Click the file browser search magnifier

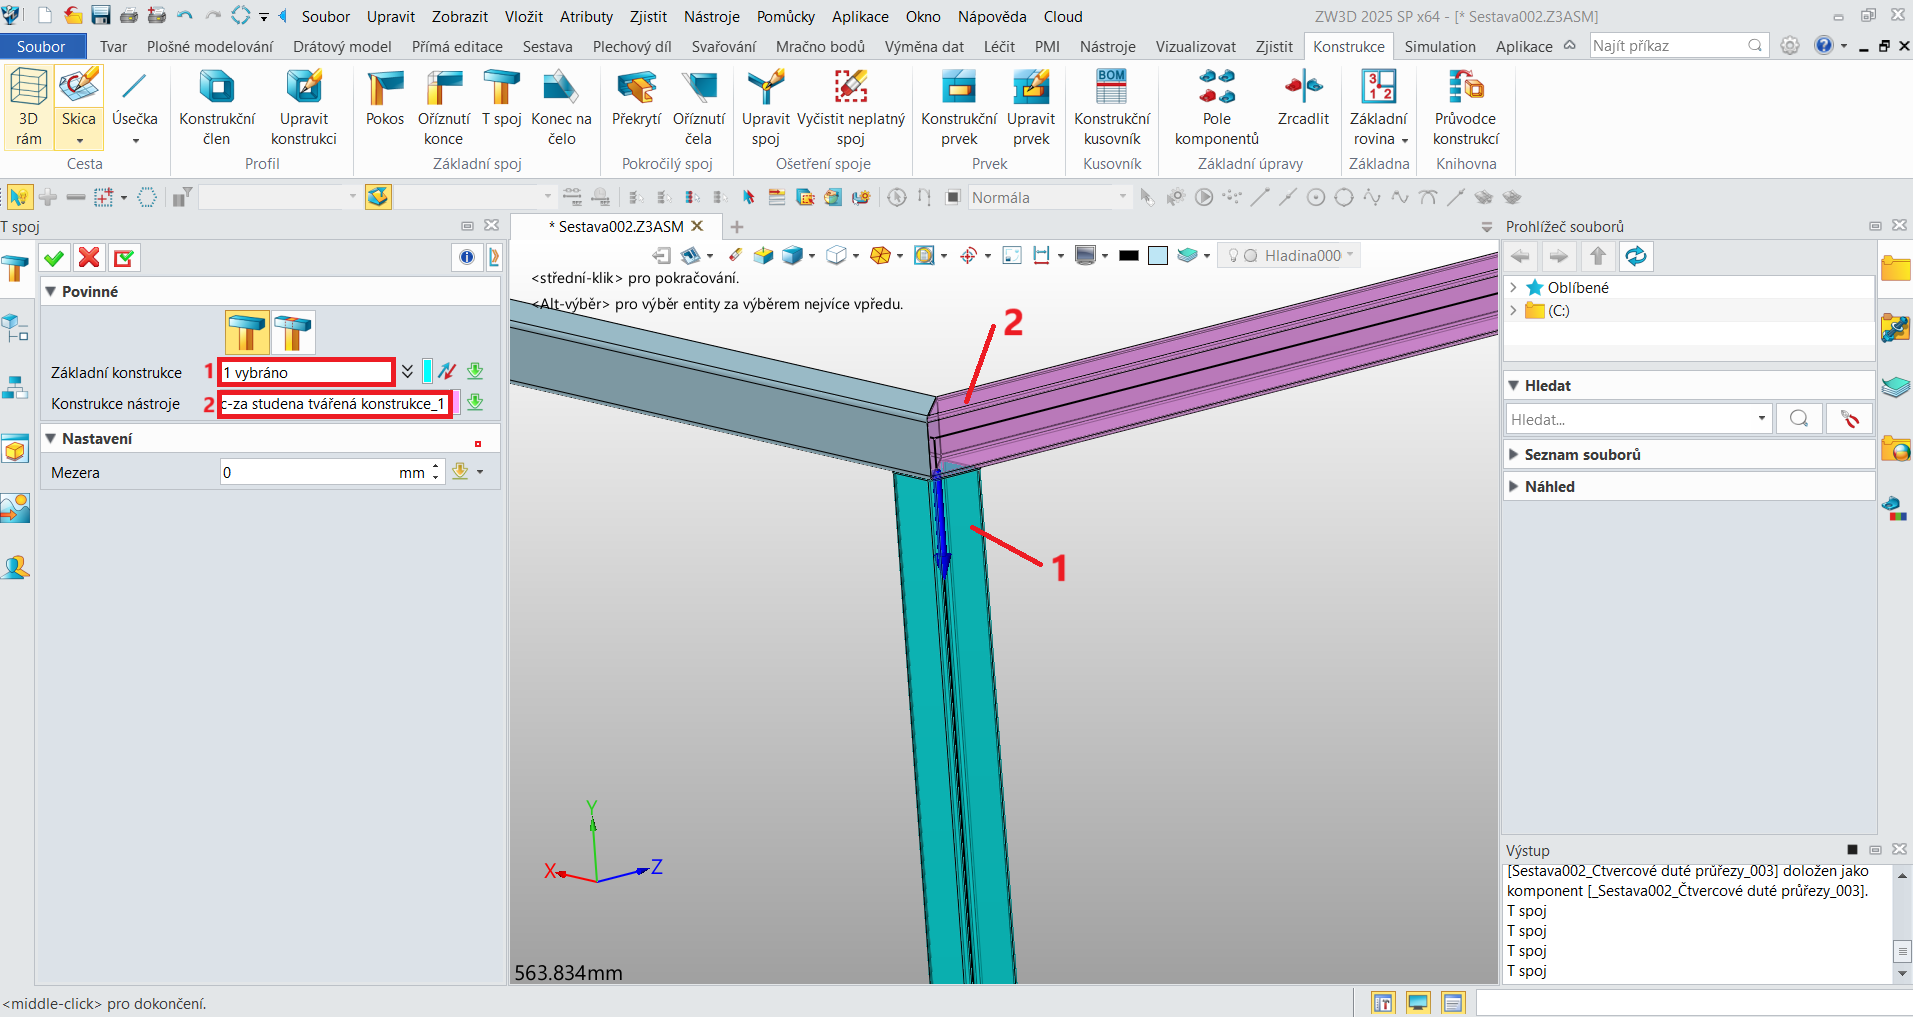1799,419
